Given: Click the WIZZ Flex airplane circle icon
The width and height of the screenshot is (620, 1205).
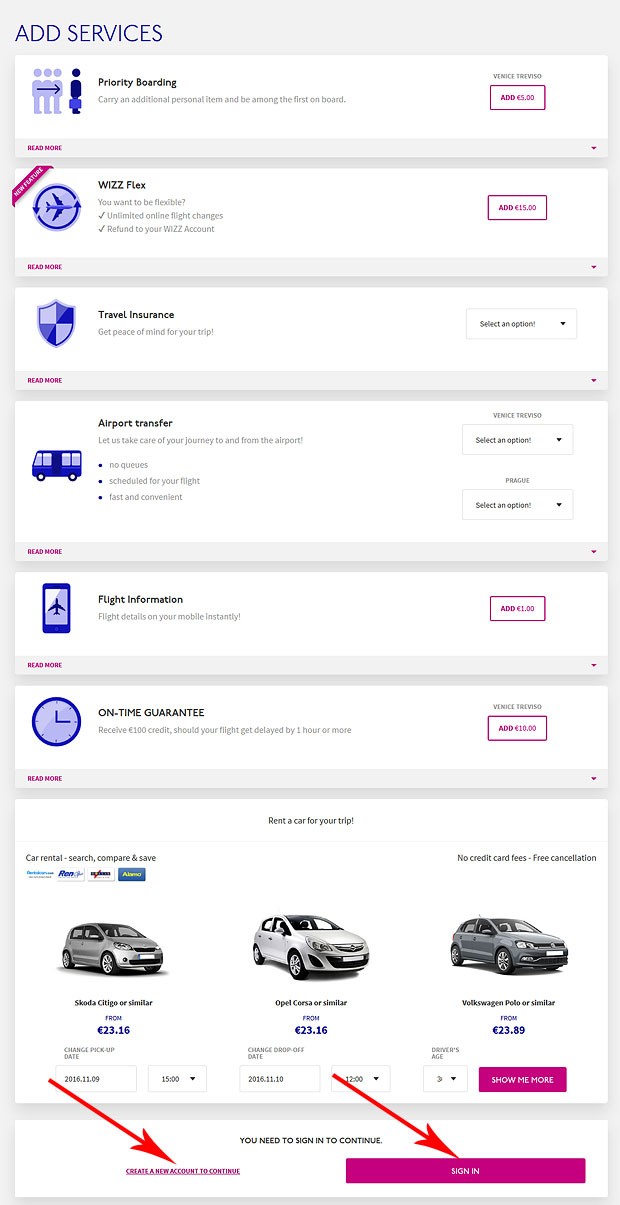Looking at the screenshot, I should coord(56,207).
